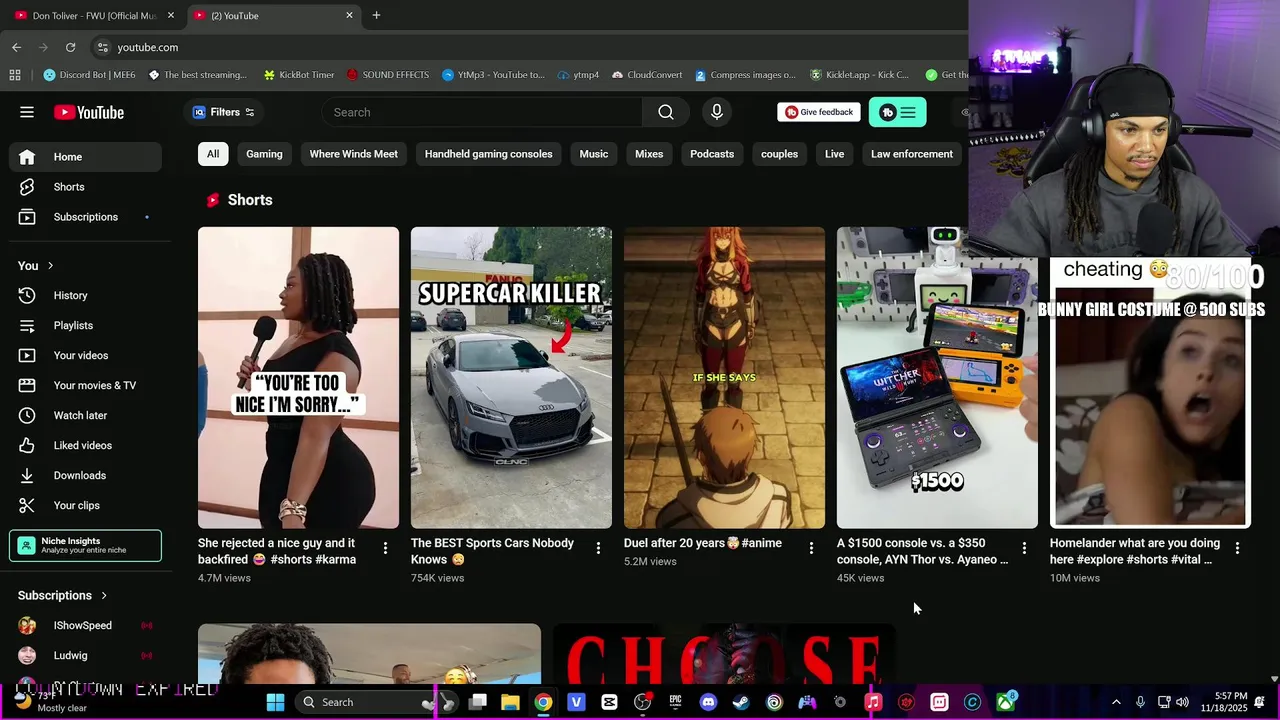
Task: Start voice search with microphone icon
Action: [717, 112]
